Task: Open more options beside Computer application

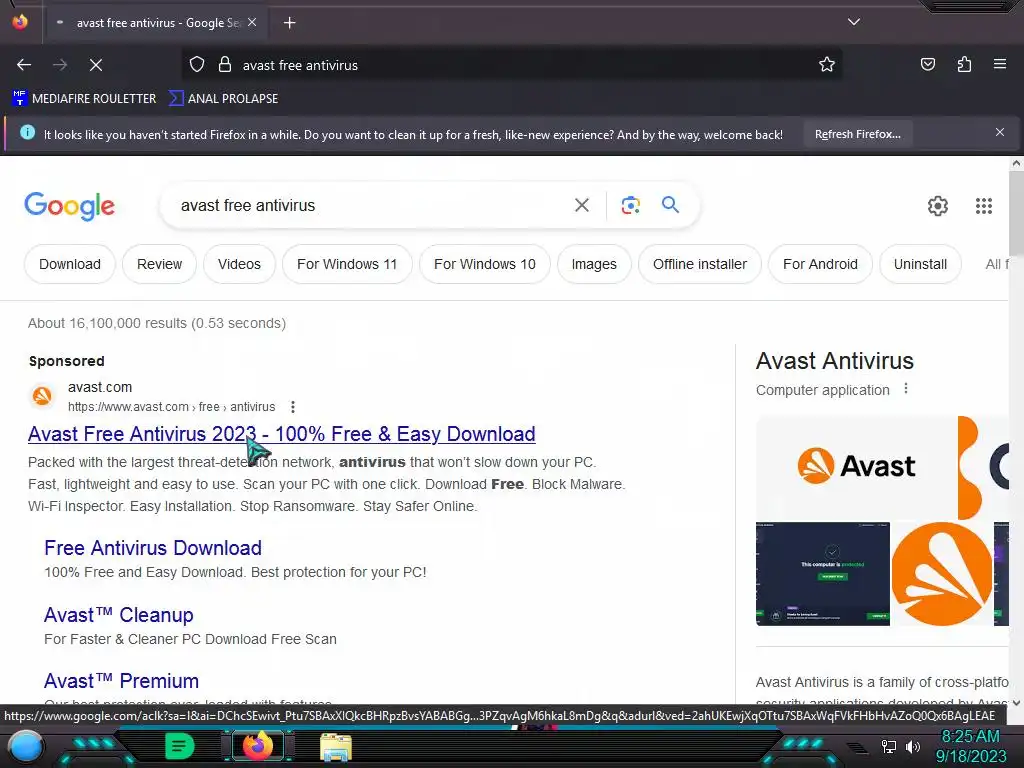Action: point(906,389)
